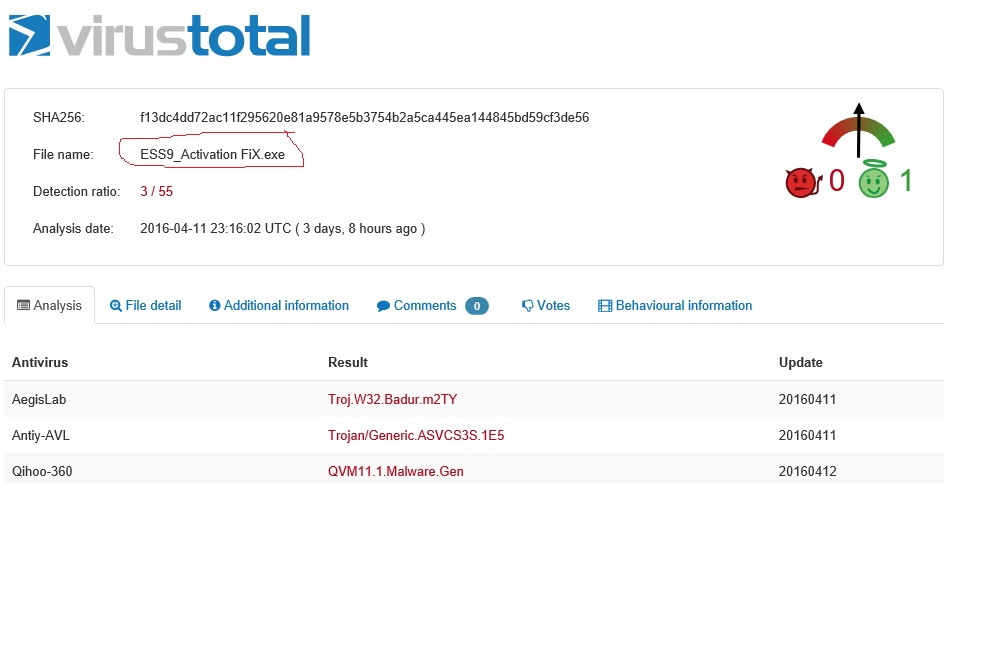Vote malicious with the red devil icon
985x667 pixels.
point(803,183)
